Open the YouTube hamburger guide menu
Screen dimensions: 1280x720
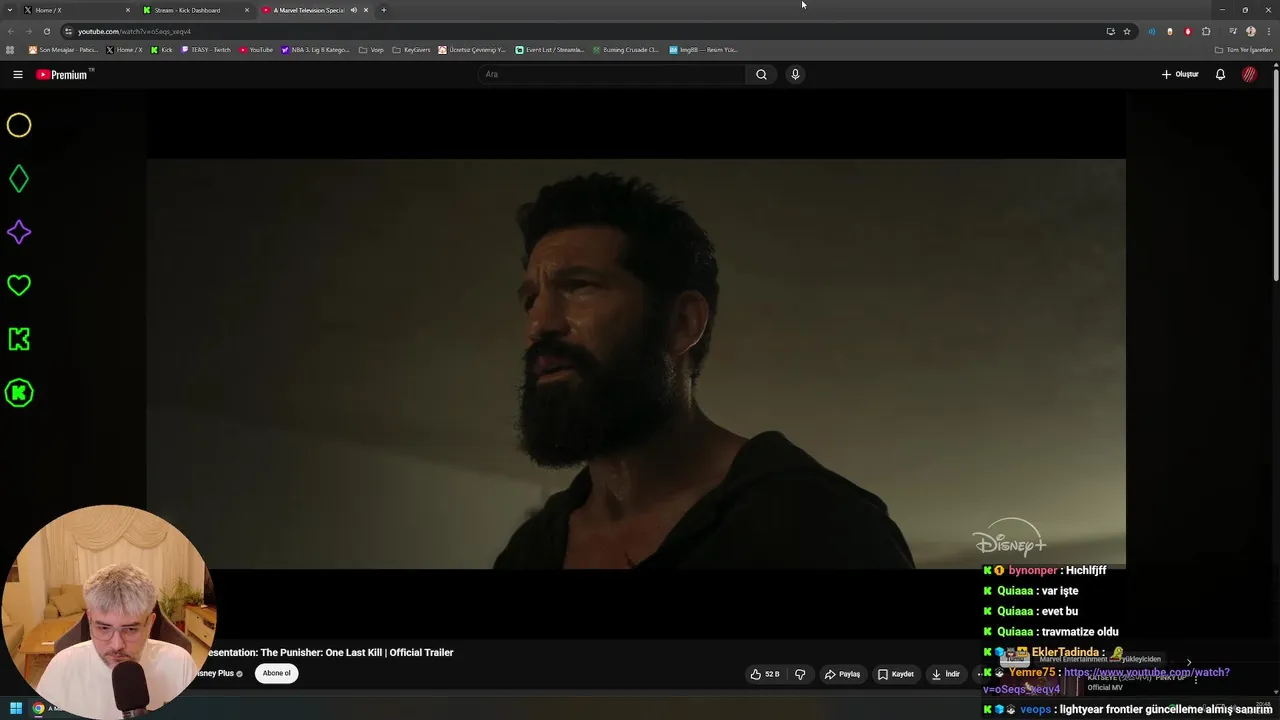click(x=18, y=74)
